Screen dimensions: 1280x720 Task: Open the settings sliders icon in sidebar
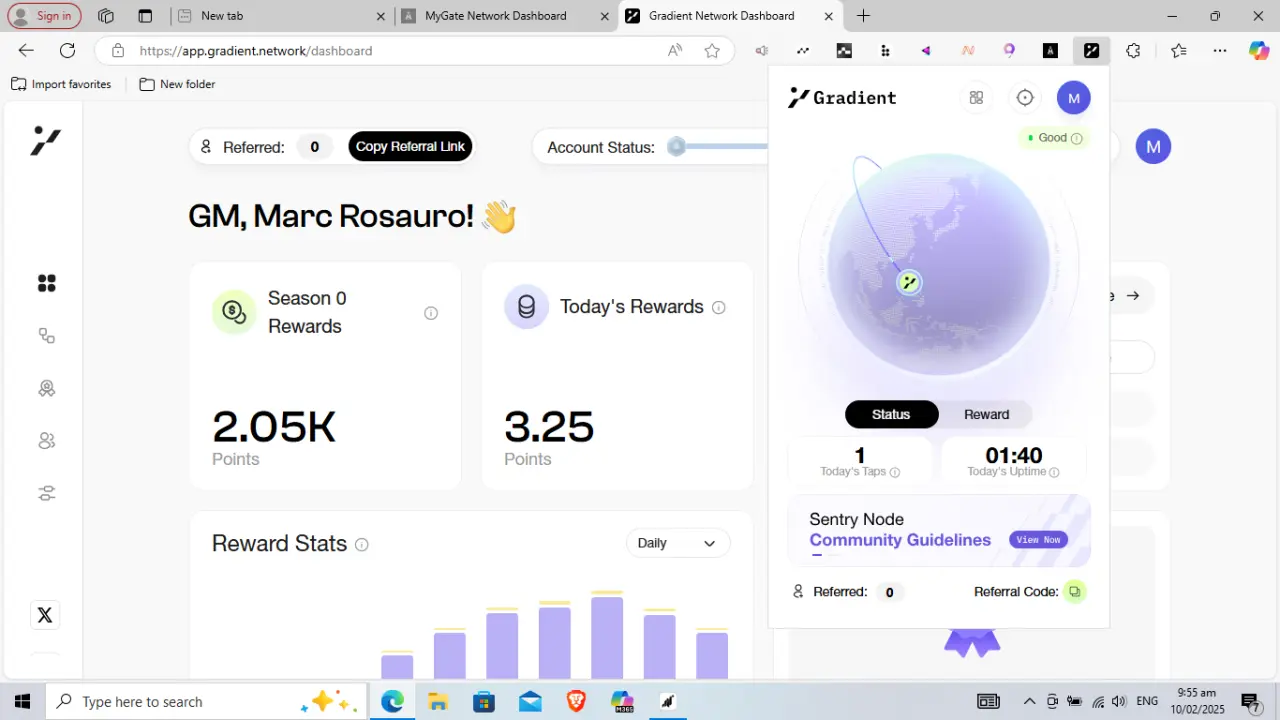46,493
